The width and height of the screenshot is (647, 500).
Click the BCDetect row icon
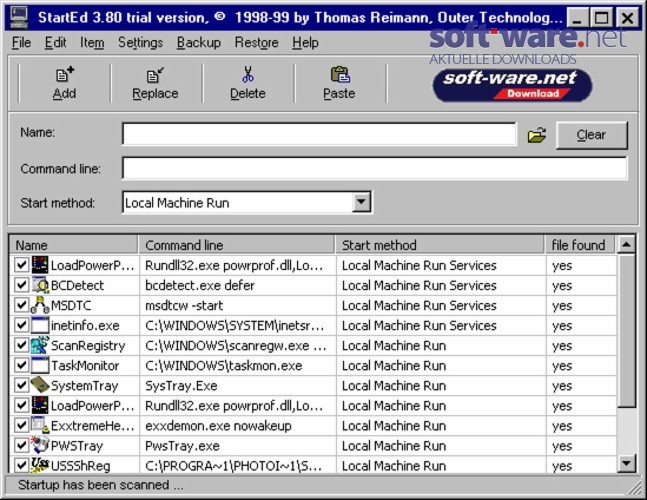[40, 285]
